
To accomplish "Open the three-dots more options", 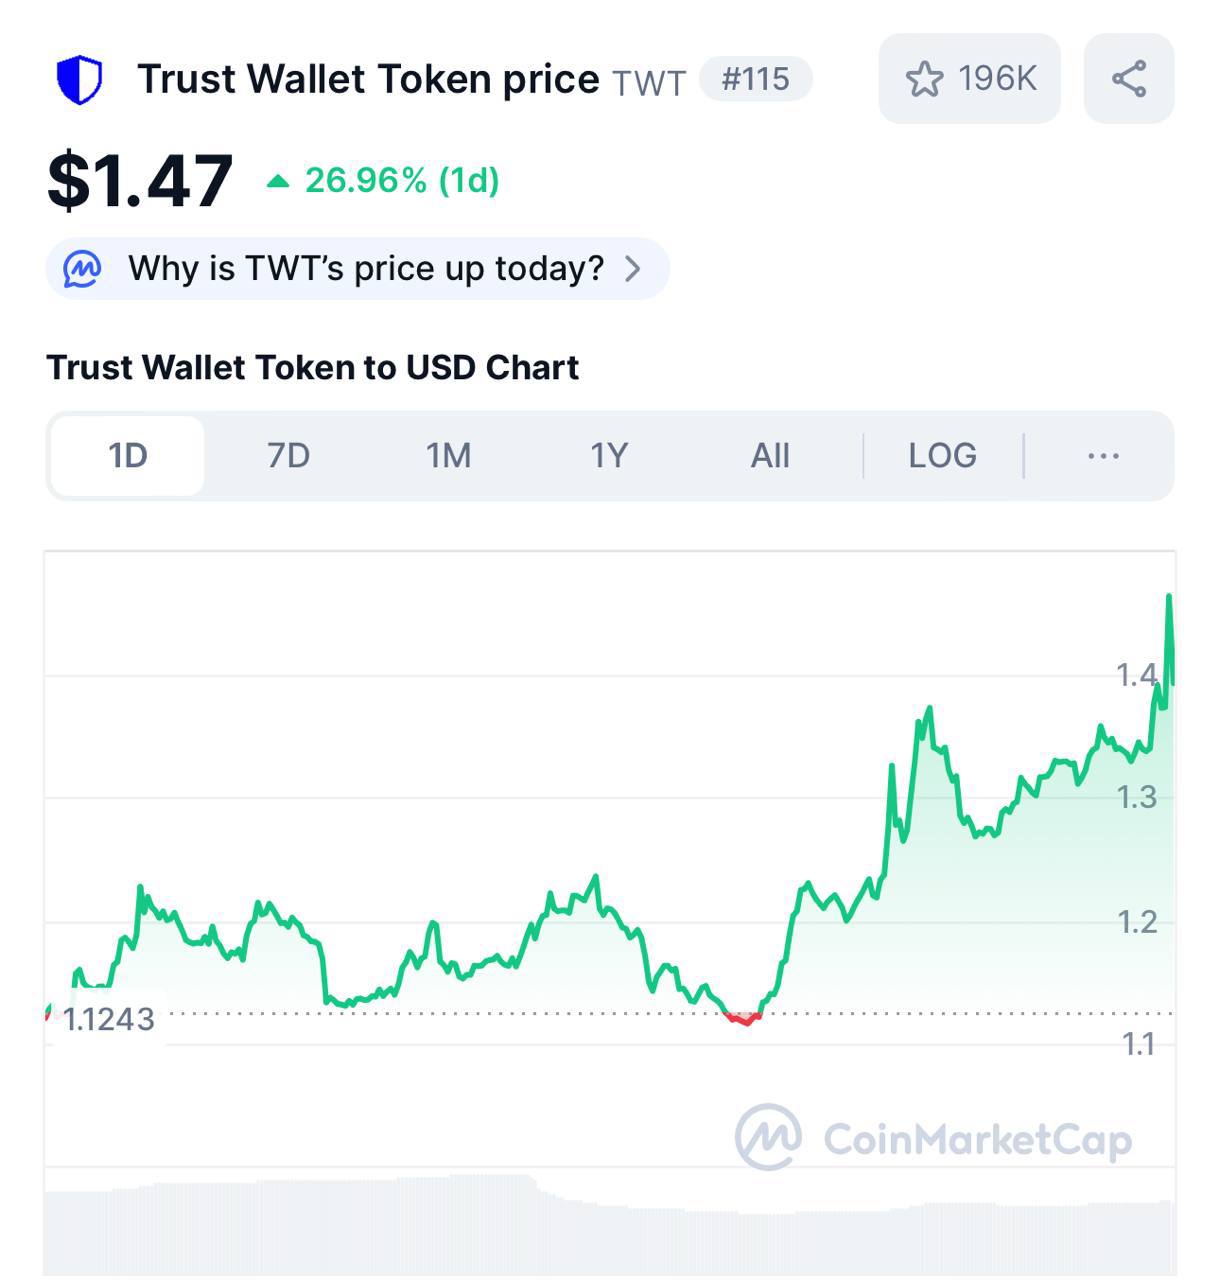I will coord(1103,456).
